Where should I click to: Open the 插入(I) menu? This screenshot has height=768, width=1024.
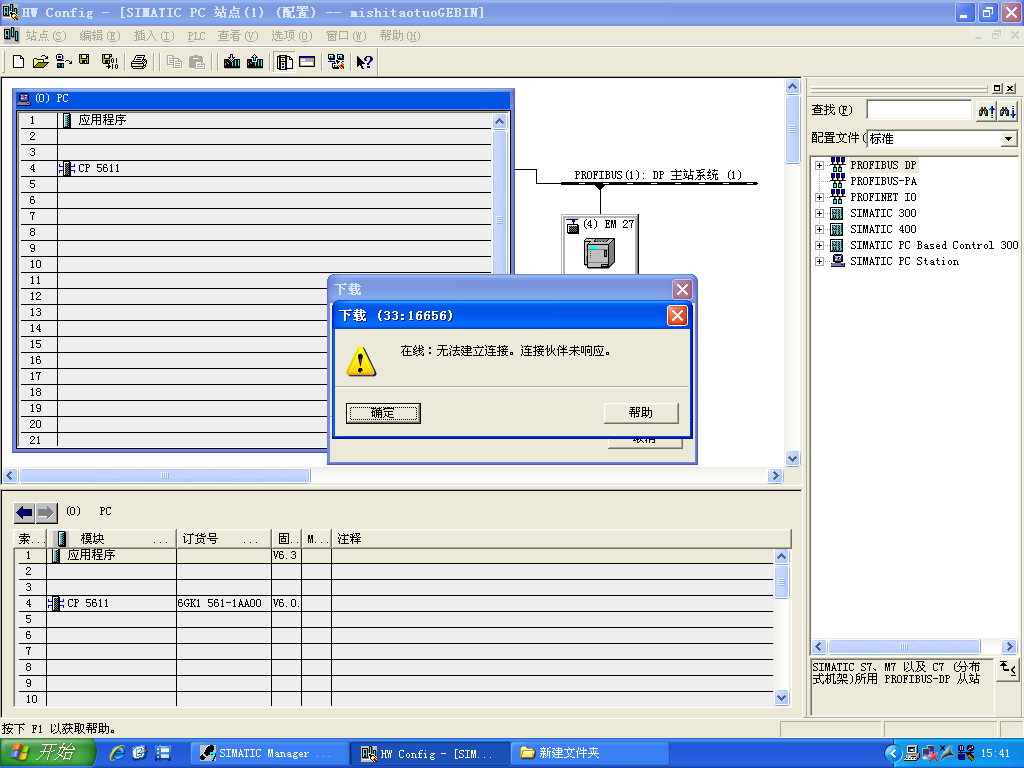[x=153, y=35]
